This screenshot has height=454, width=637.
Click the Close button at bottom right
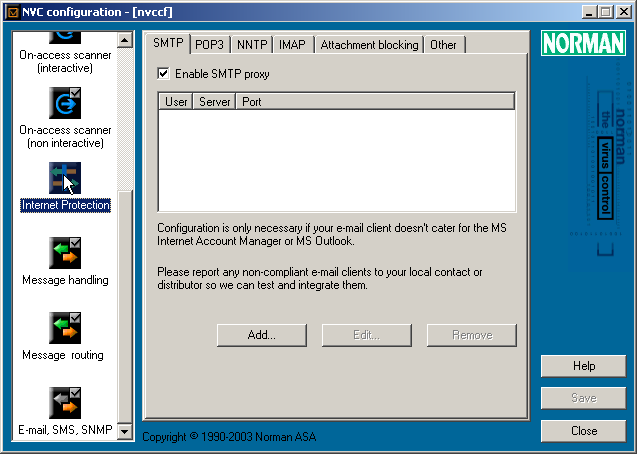(x=583, y=430)
